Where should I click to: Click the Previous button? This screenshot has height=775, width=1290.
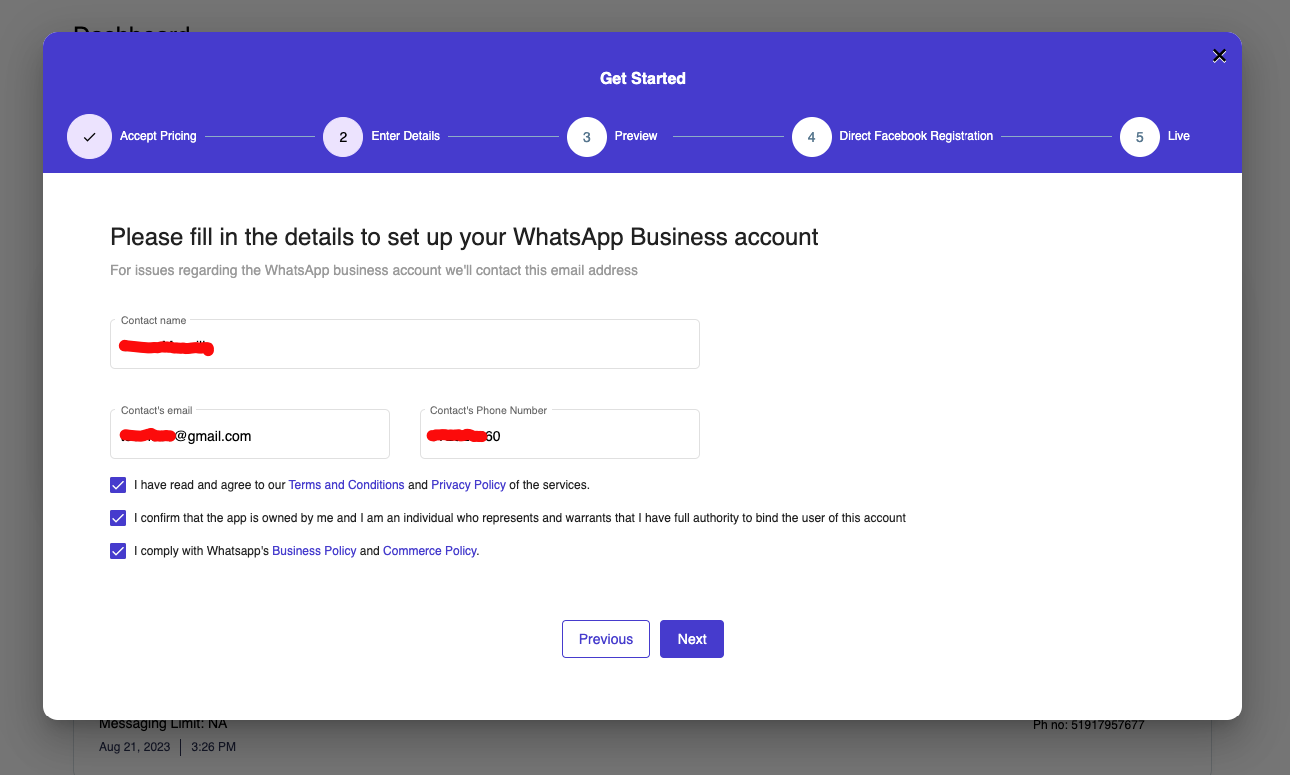(606, 639)
